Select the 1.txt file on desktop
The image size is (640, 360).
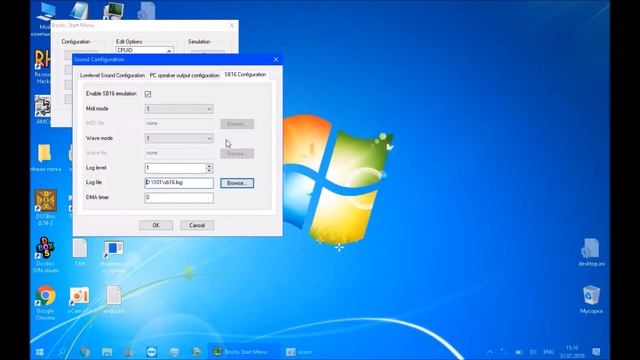[80, 253]
